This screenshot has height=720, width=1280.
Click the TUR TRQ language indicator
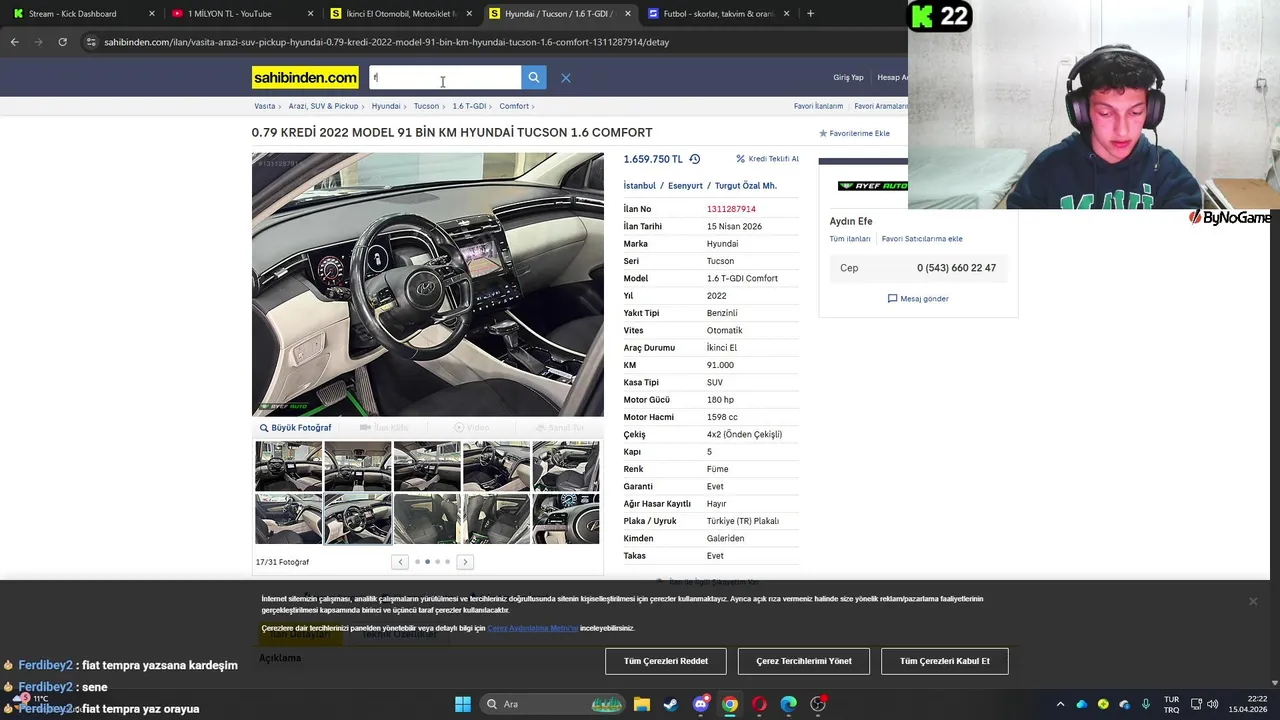click(x=1171, y=704)
